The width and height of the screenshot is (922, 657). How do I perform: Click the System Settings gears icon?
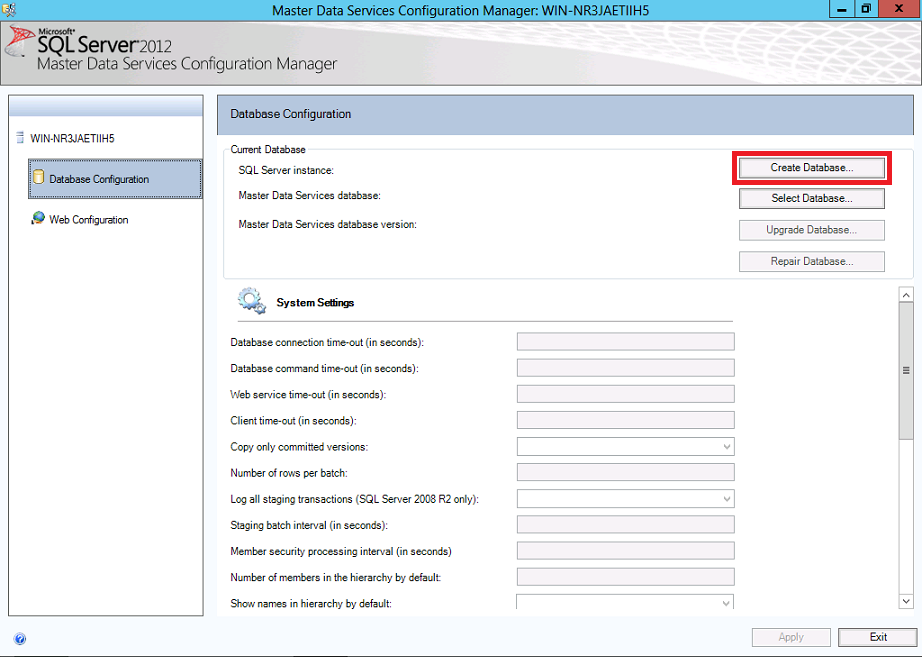pyautogui.click(x=252, y=301)
